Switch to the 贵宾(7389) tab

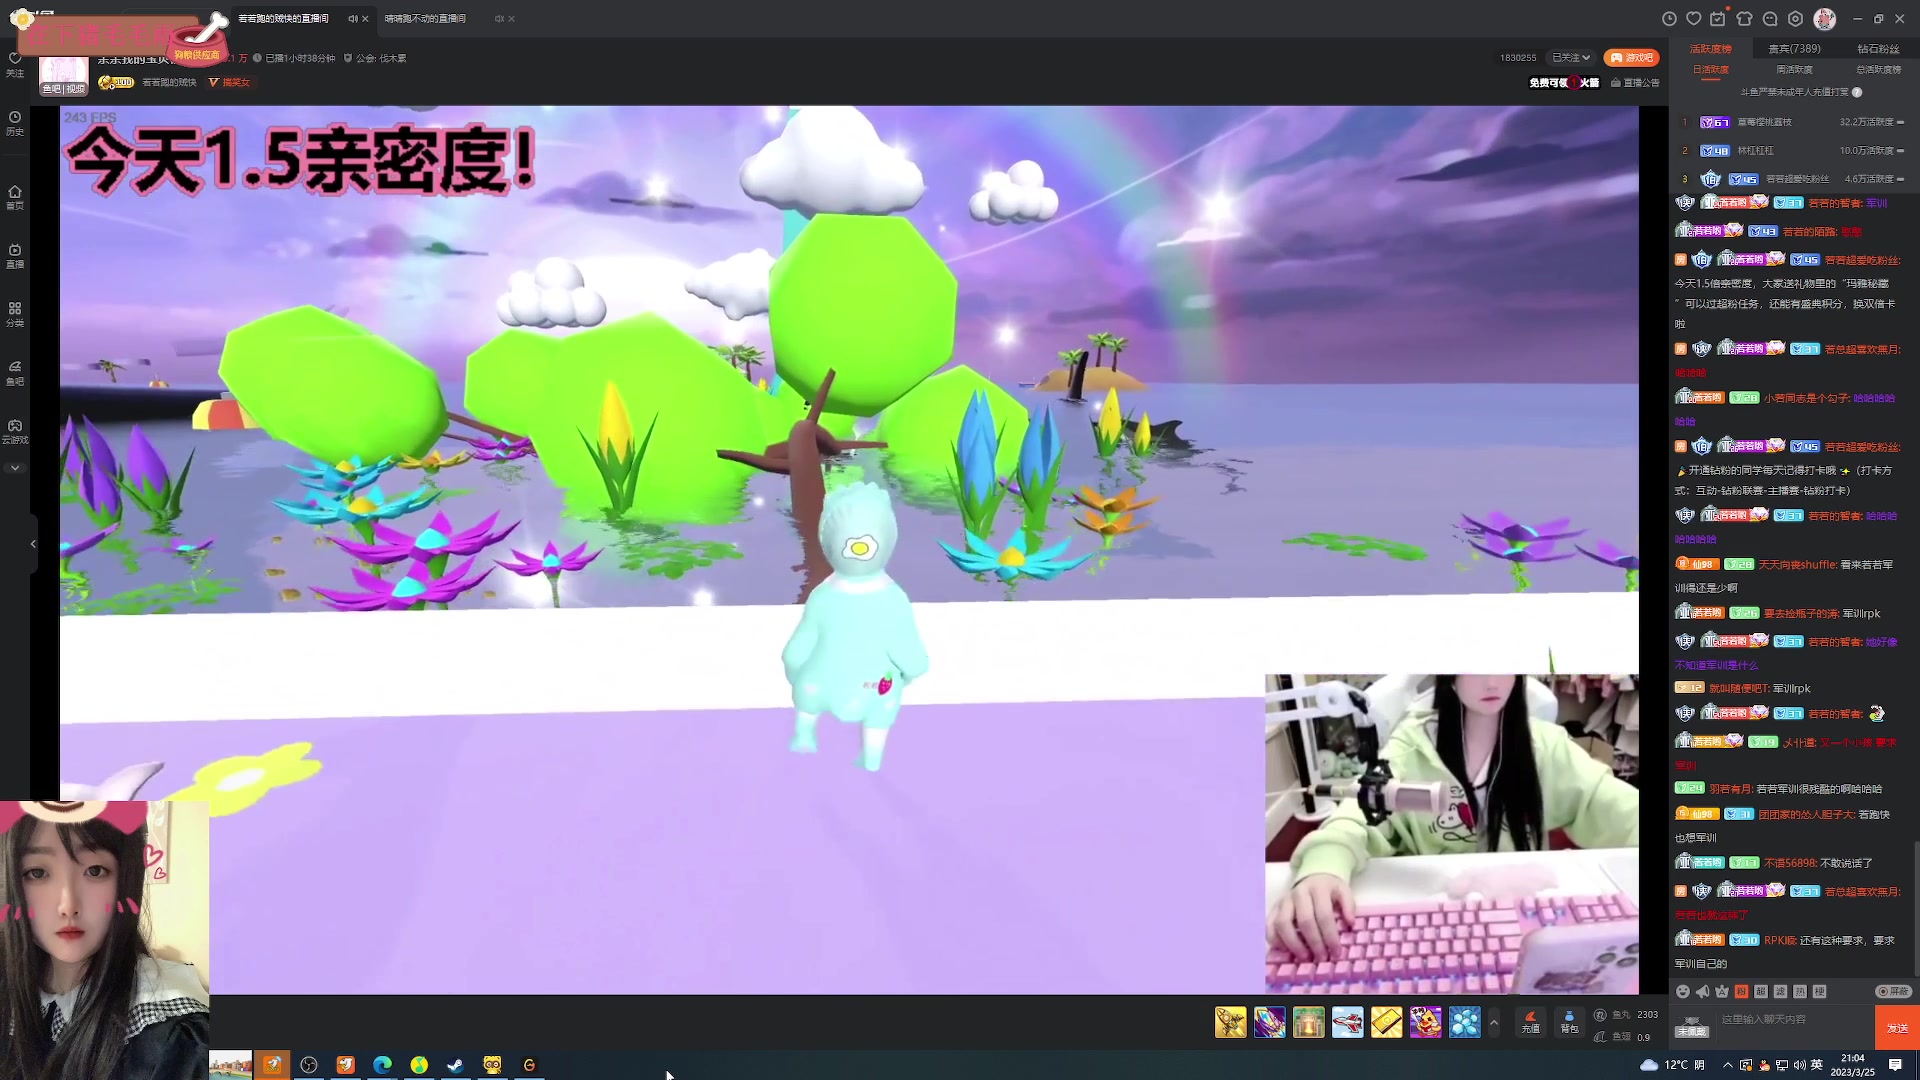tap(1794, 48)
